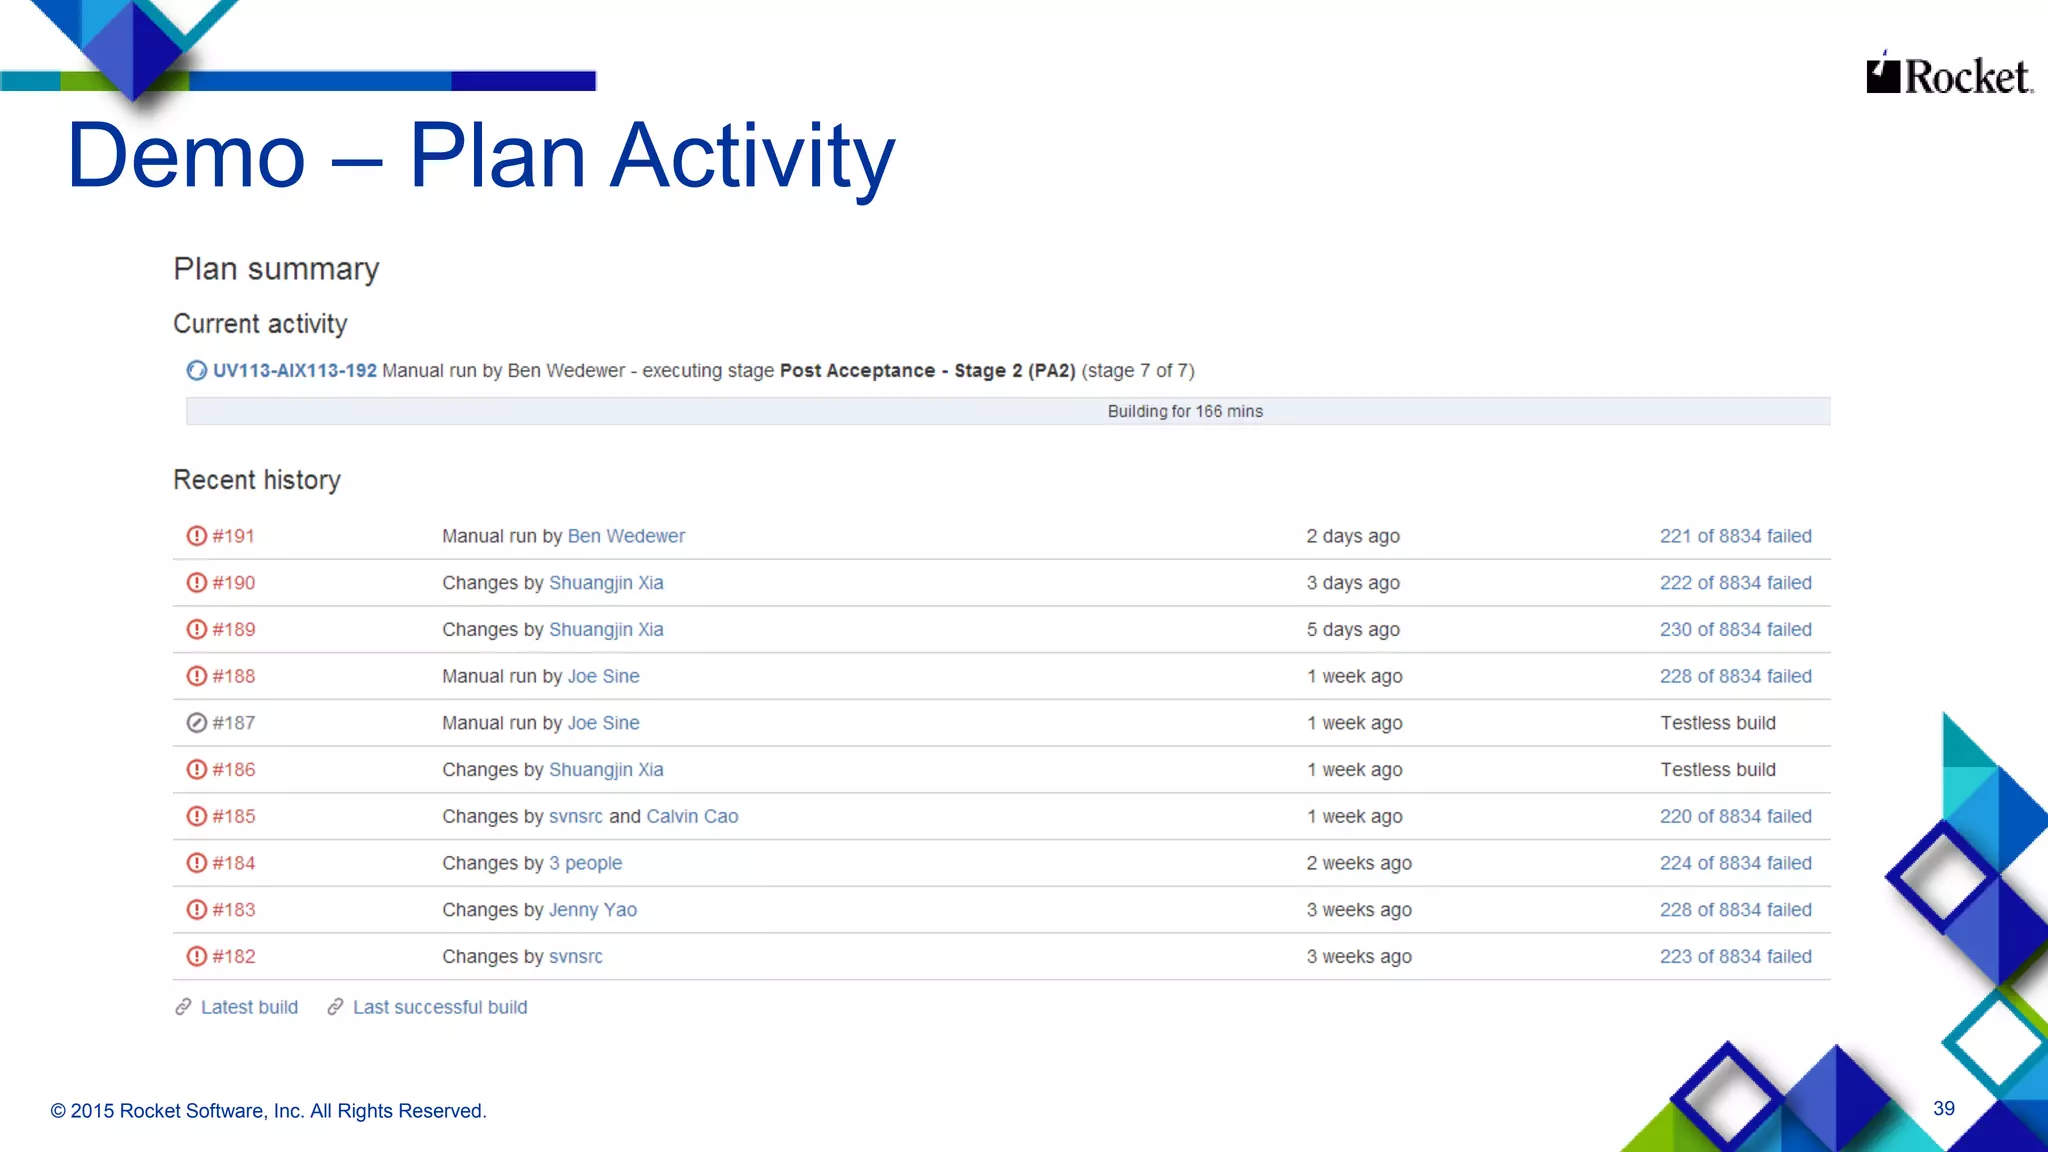2048x1152 pixels.
Task: View 228 of 8834 failed for #183
Action: (x=1736, y=910)
